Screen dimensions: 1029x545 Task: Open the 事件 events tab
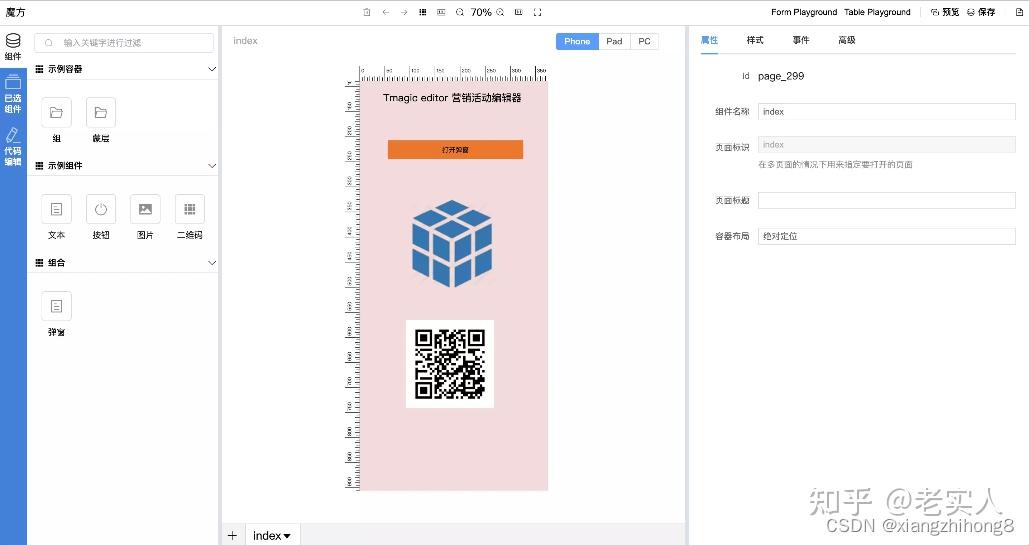[801, 40]
